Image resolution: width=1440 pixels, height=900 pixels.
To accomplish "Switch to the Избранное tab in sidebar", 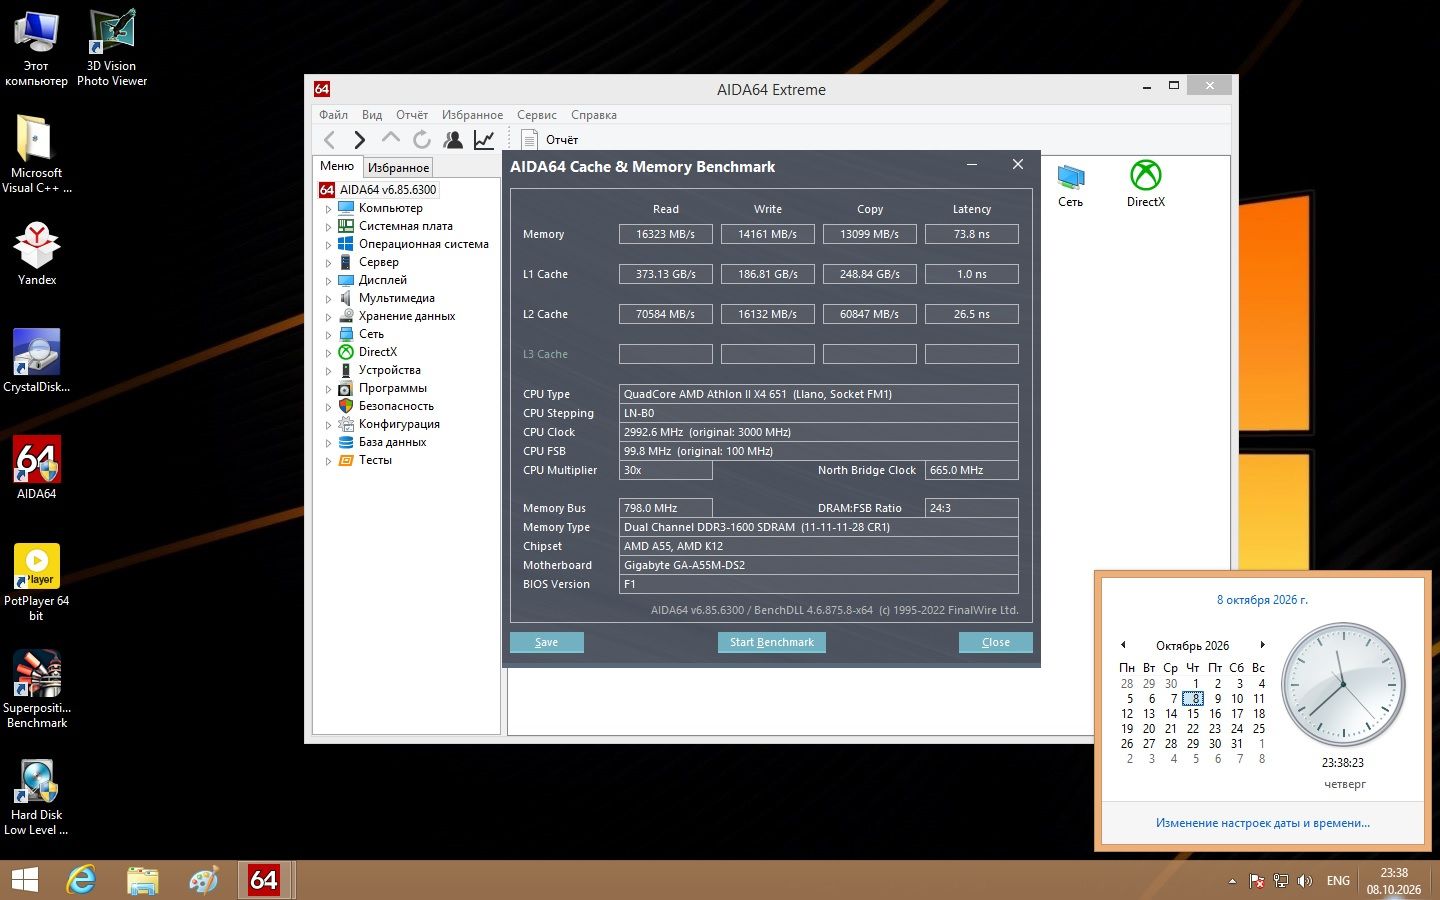I will click(398, 168).
